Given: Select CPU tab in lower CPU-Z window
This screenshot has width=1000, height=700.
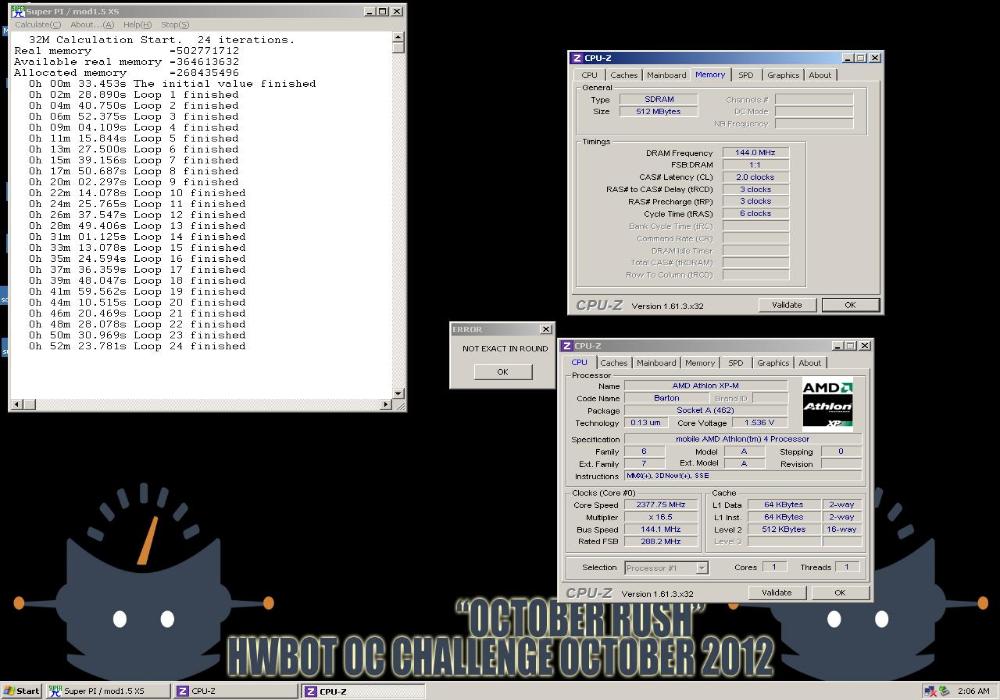Looking at the screenshot, I should point(580,362).
